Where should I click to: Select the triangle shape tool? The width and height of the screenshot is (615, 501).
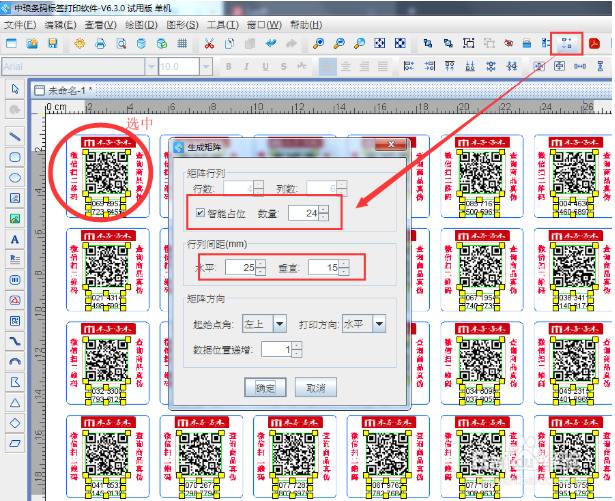tap(15, 403)
